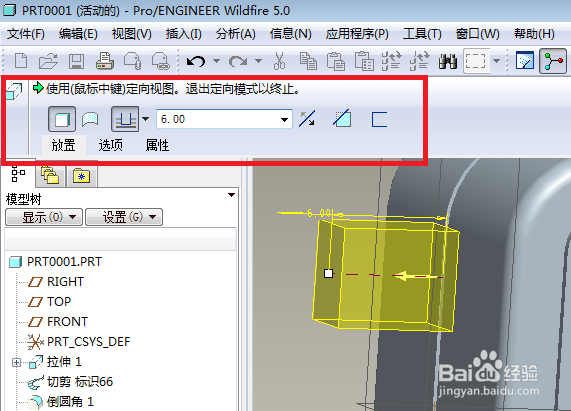This screenshot has width=571, height=411.
Task: Click the Undo arrow icon
Action: [196, 61]
